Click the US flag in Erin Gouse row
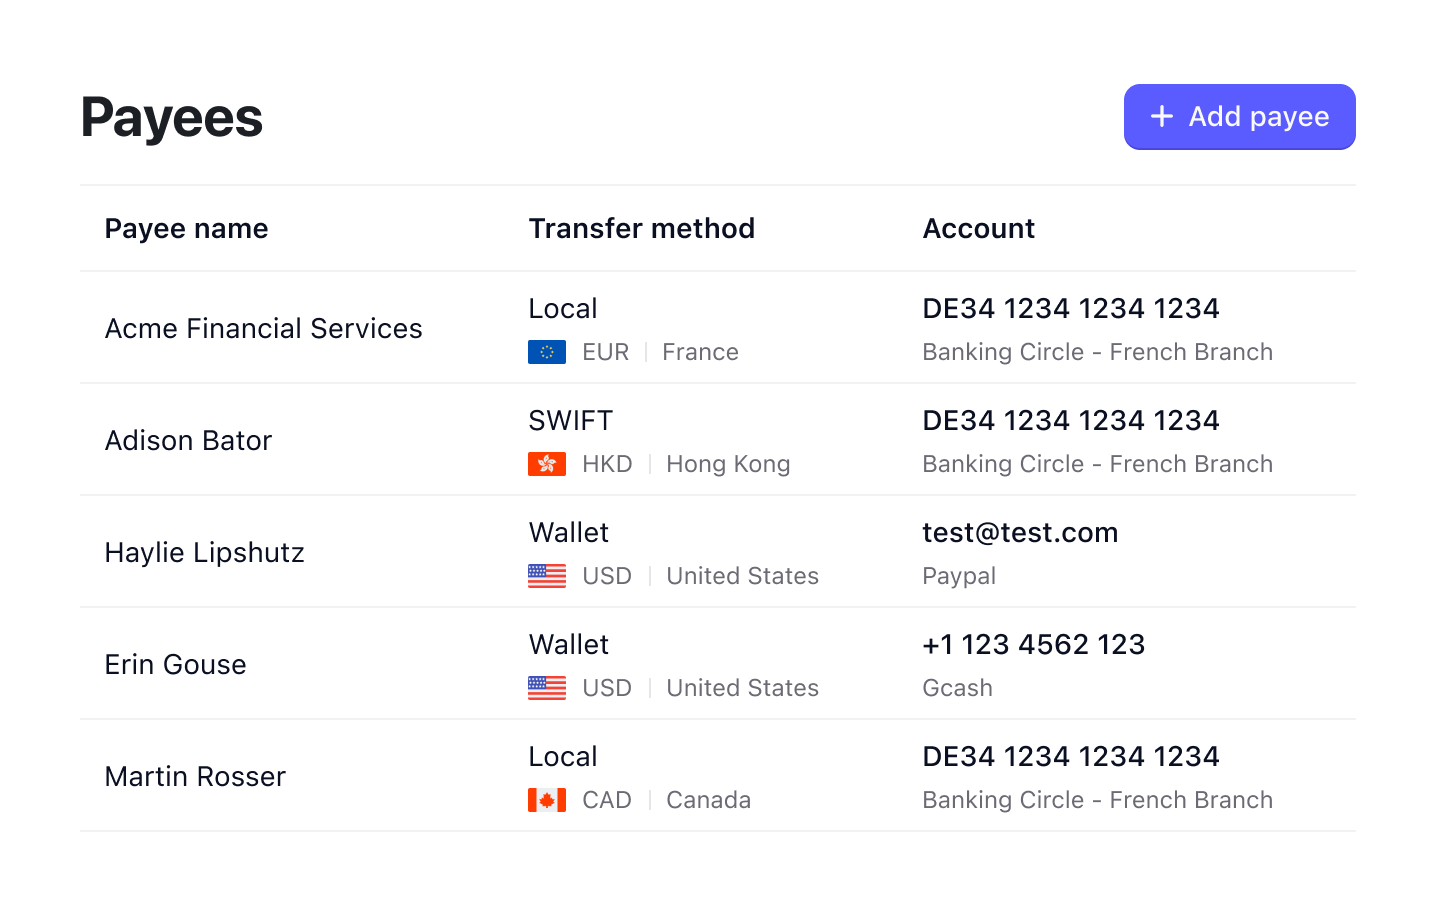 pyautogui.click(x=547, y=688)
